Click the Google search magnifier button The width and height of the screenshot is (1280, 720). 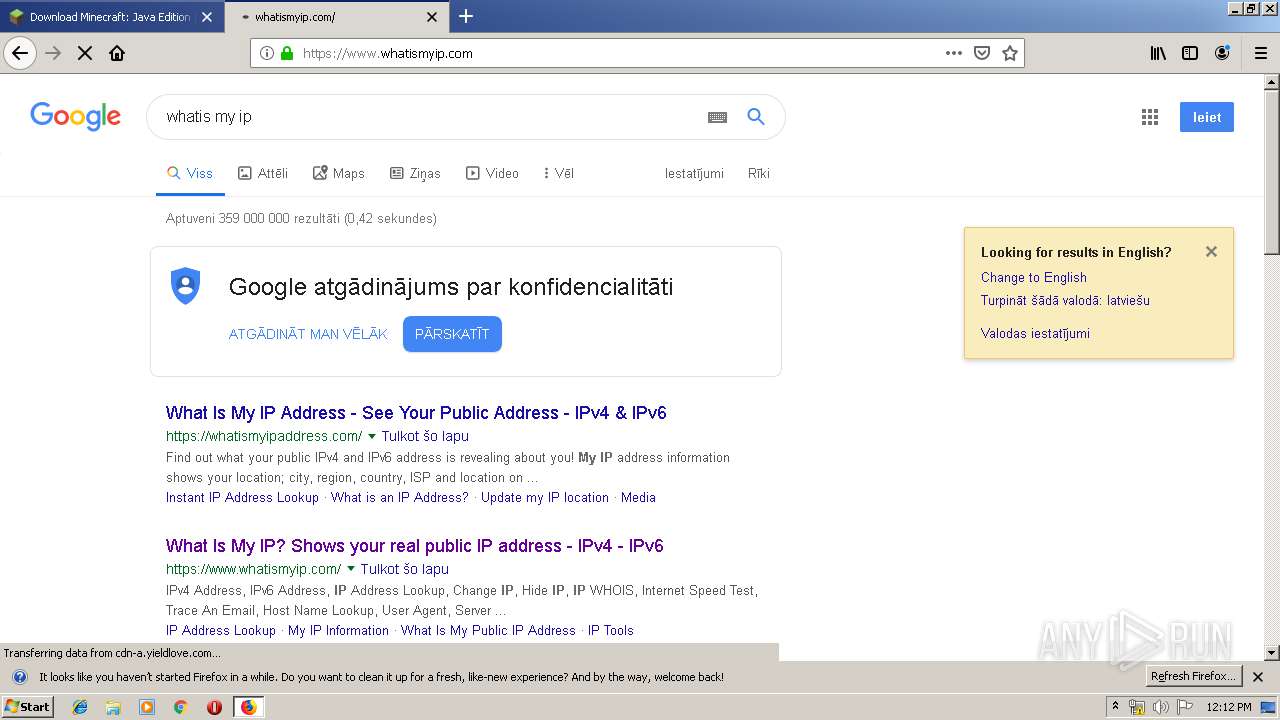coord(756,117)
